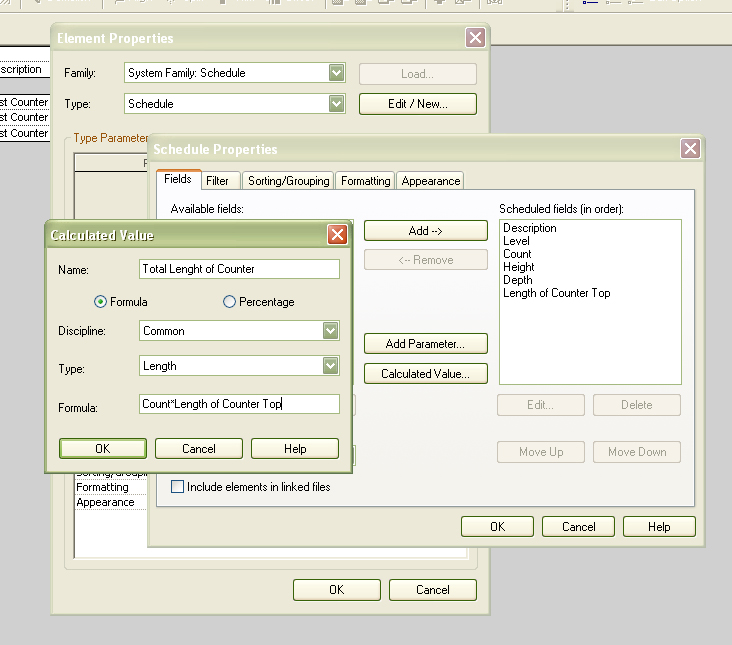The image size is (732, 645).
Task: Switch to the Filter tab
Action: click(217, 181)
